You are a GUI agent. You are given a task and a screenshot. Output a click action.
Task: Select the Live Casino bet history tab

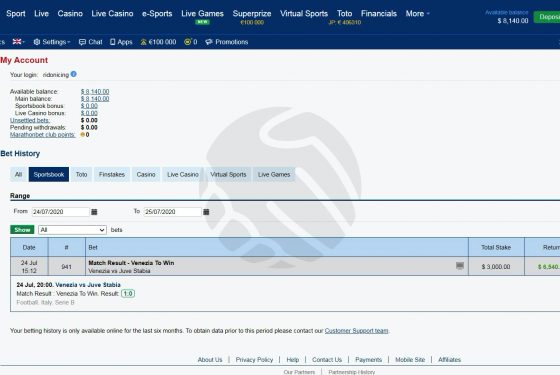[x=183, y=174]
